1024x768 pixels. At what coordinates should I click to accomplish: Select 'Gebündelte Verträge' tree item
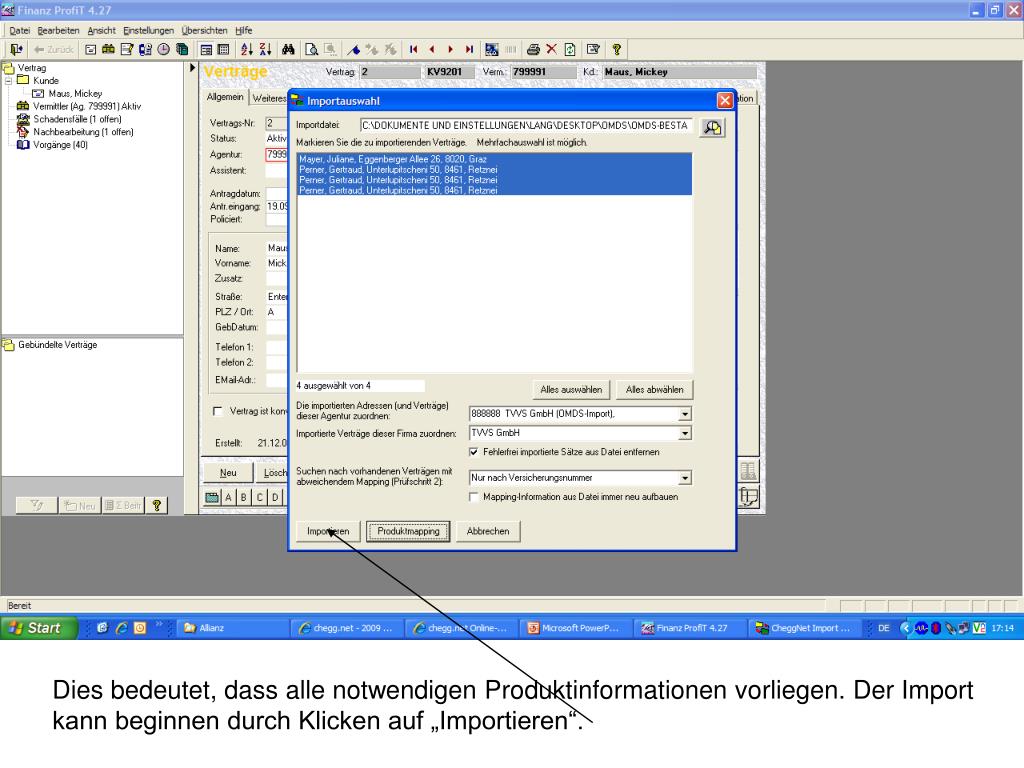tap(57, 345)
